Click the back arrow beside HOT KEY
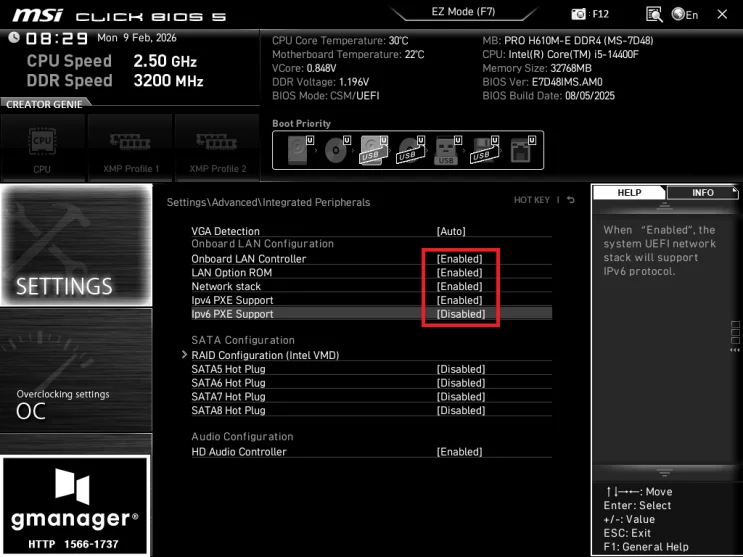 coord(571,200)
